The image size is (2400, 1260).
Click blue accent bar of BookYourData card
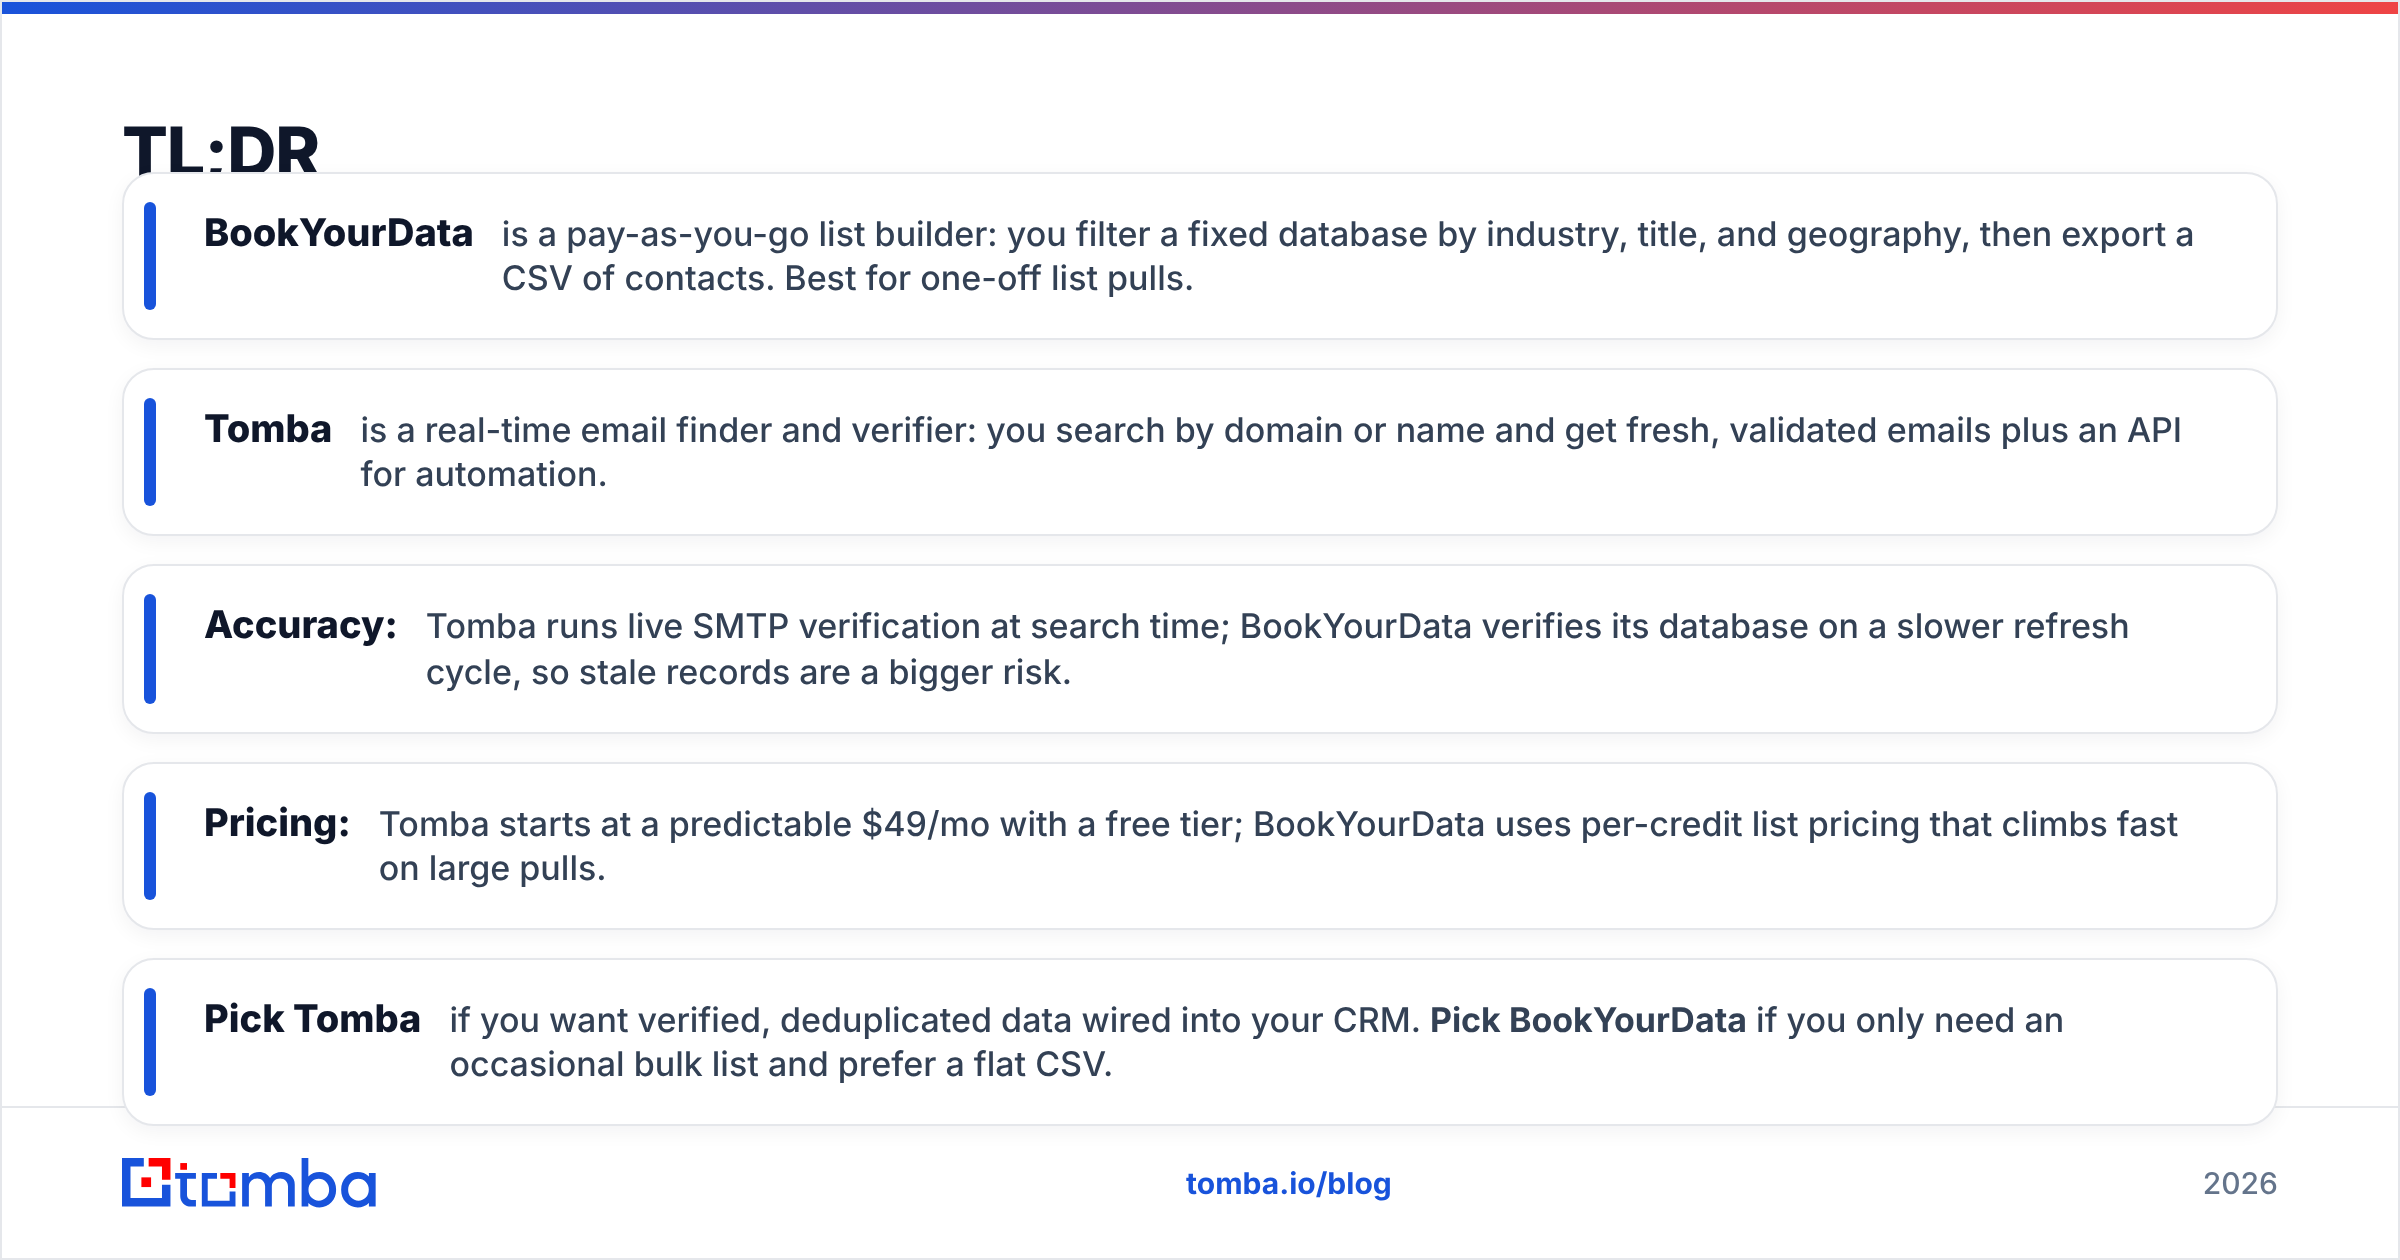point(150,256)
